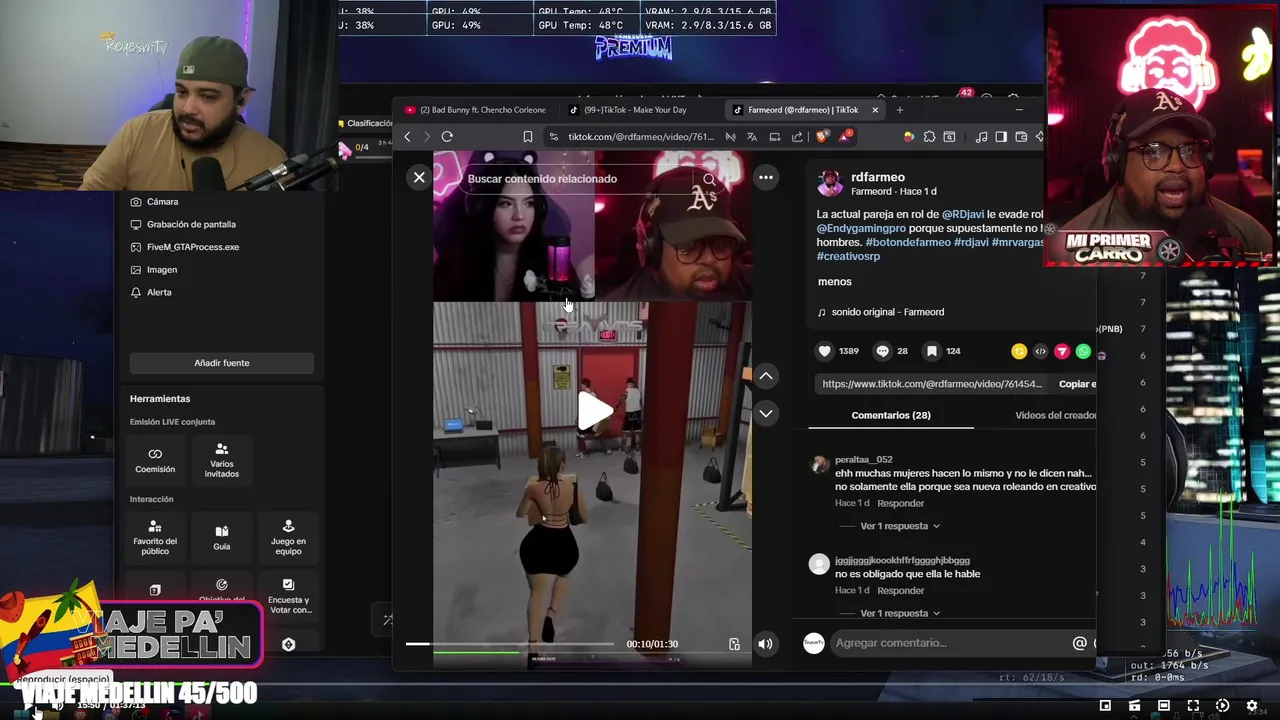
Task: Collapse caption with 'menos'
Action: (834, 282)
